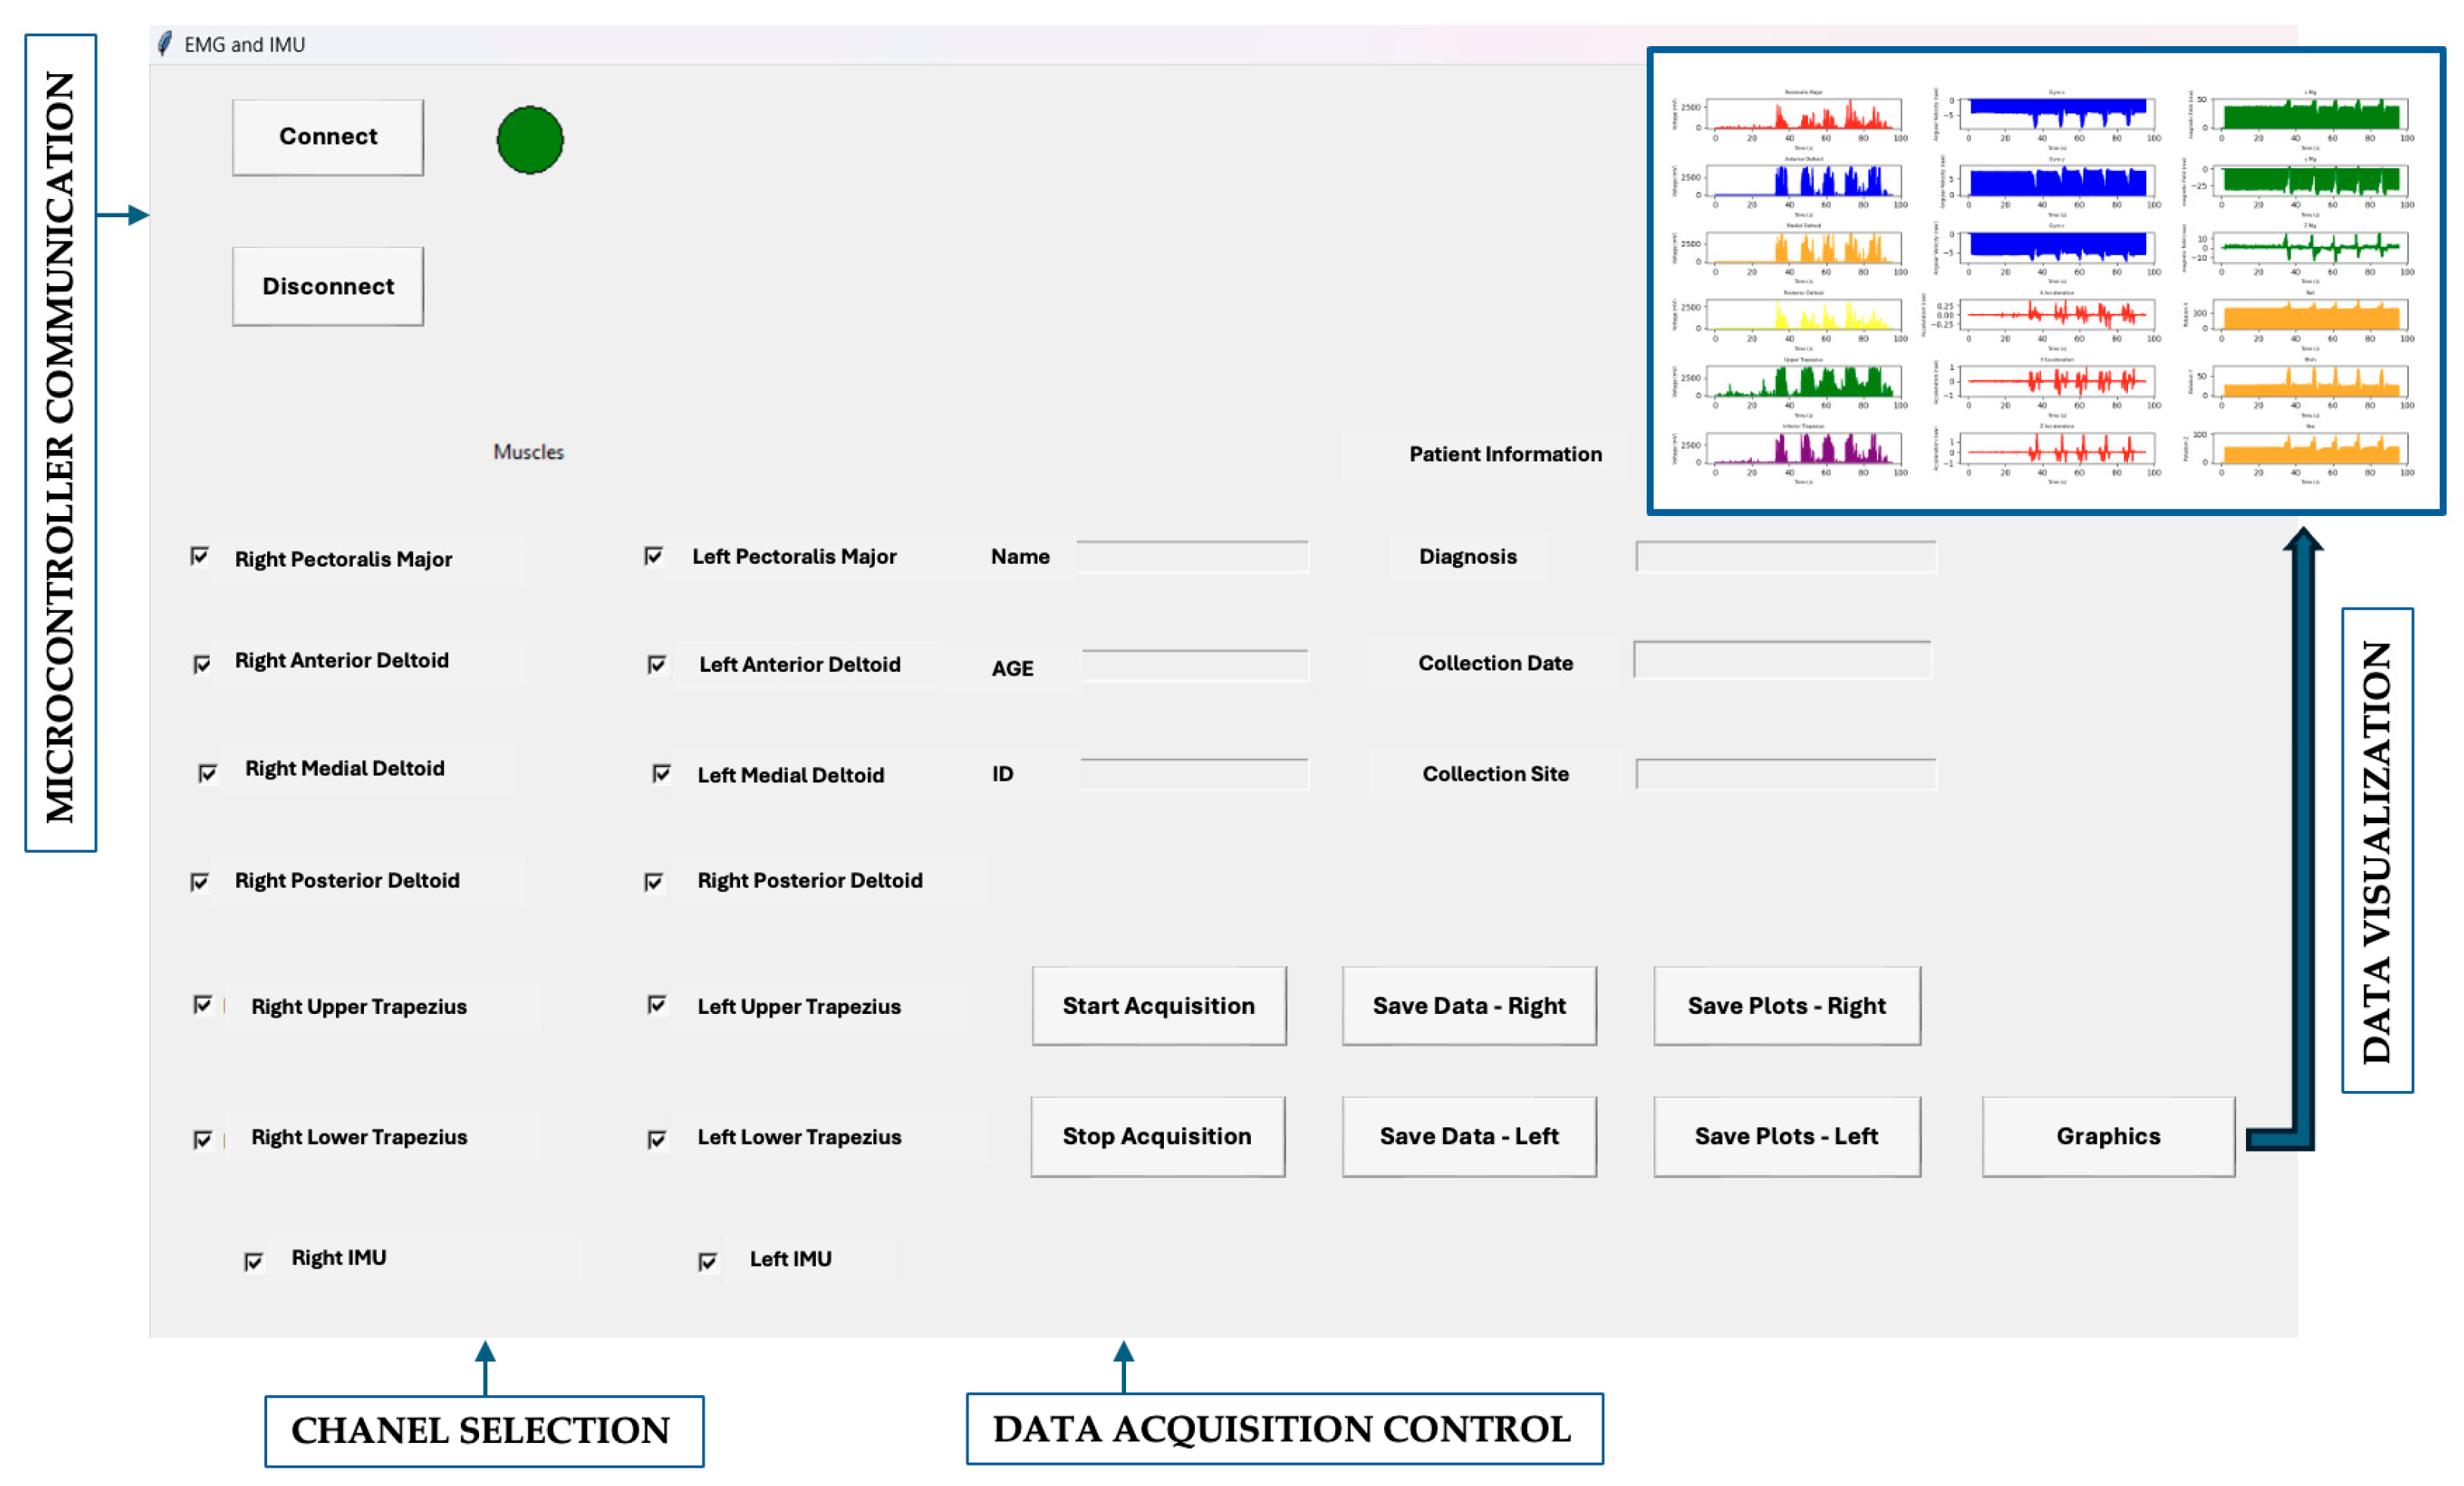Click Save Data - Left button

(x=1469, y=1137)
